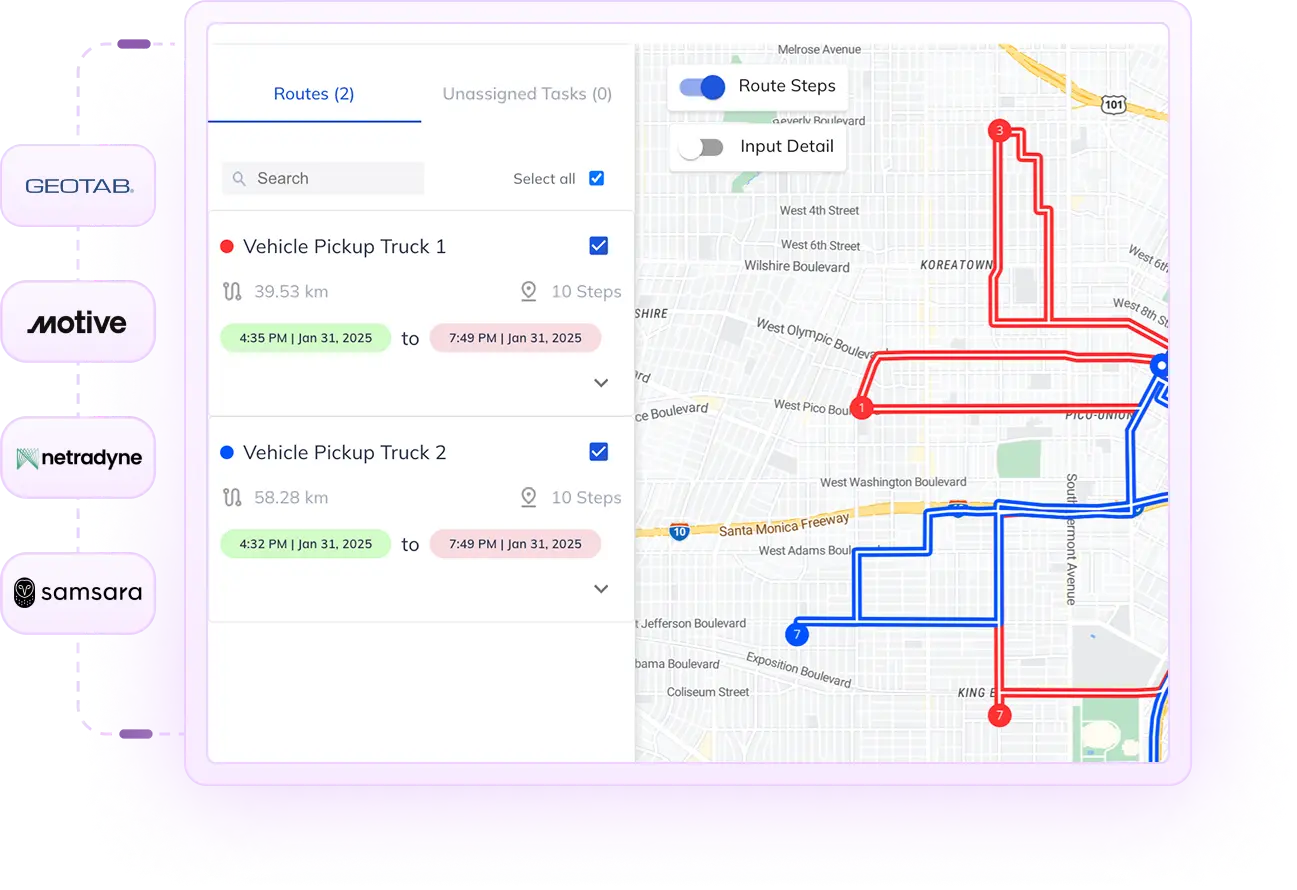Open the Routes tab
The width and height of the screenshot is (1297, 890).
(313, 93)
